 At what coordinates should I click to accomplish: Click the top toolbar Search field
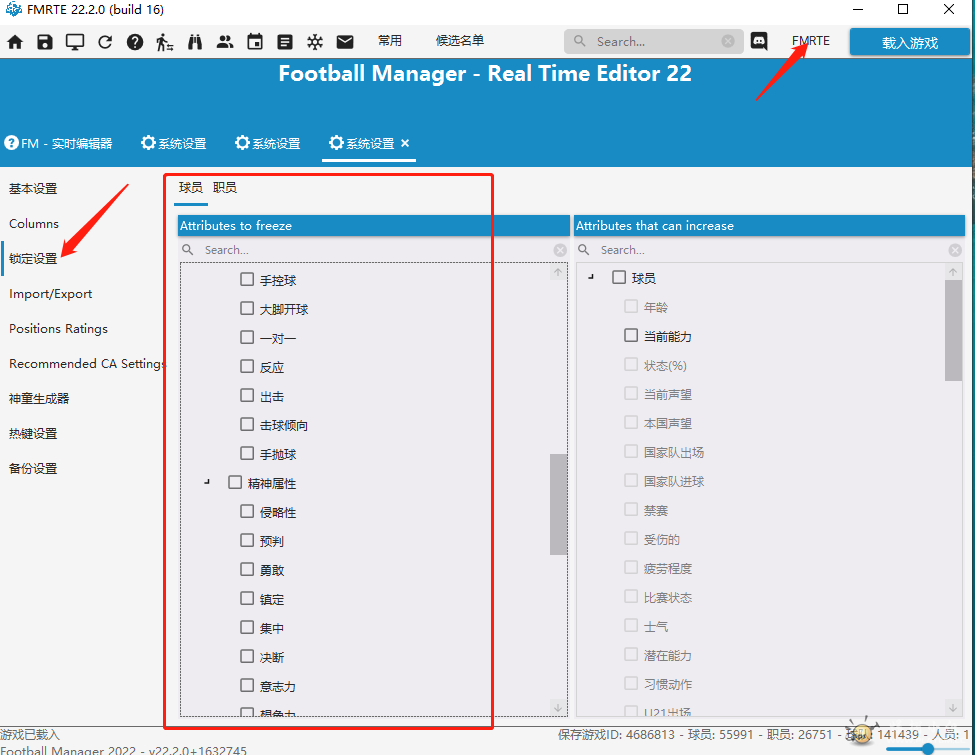[x=654, y=41]
